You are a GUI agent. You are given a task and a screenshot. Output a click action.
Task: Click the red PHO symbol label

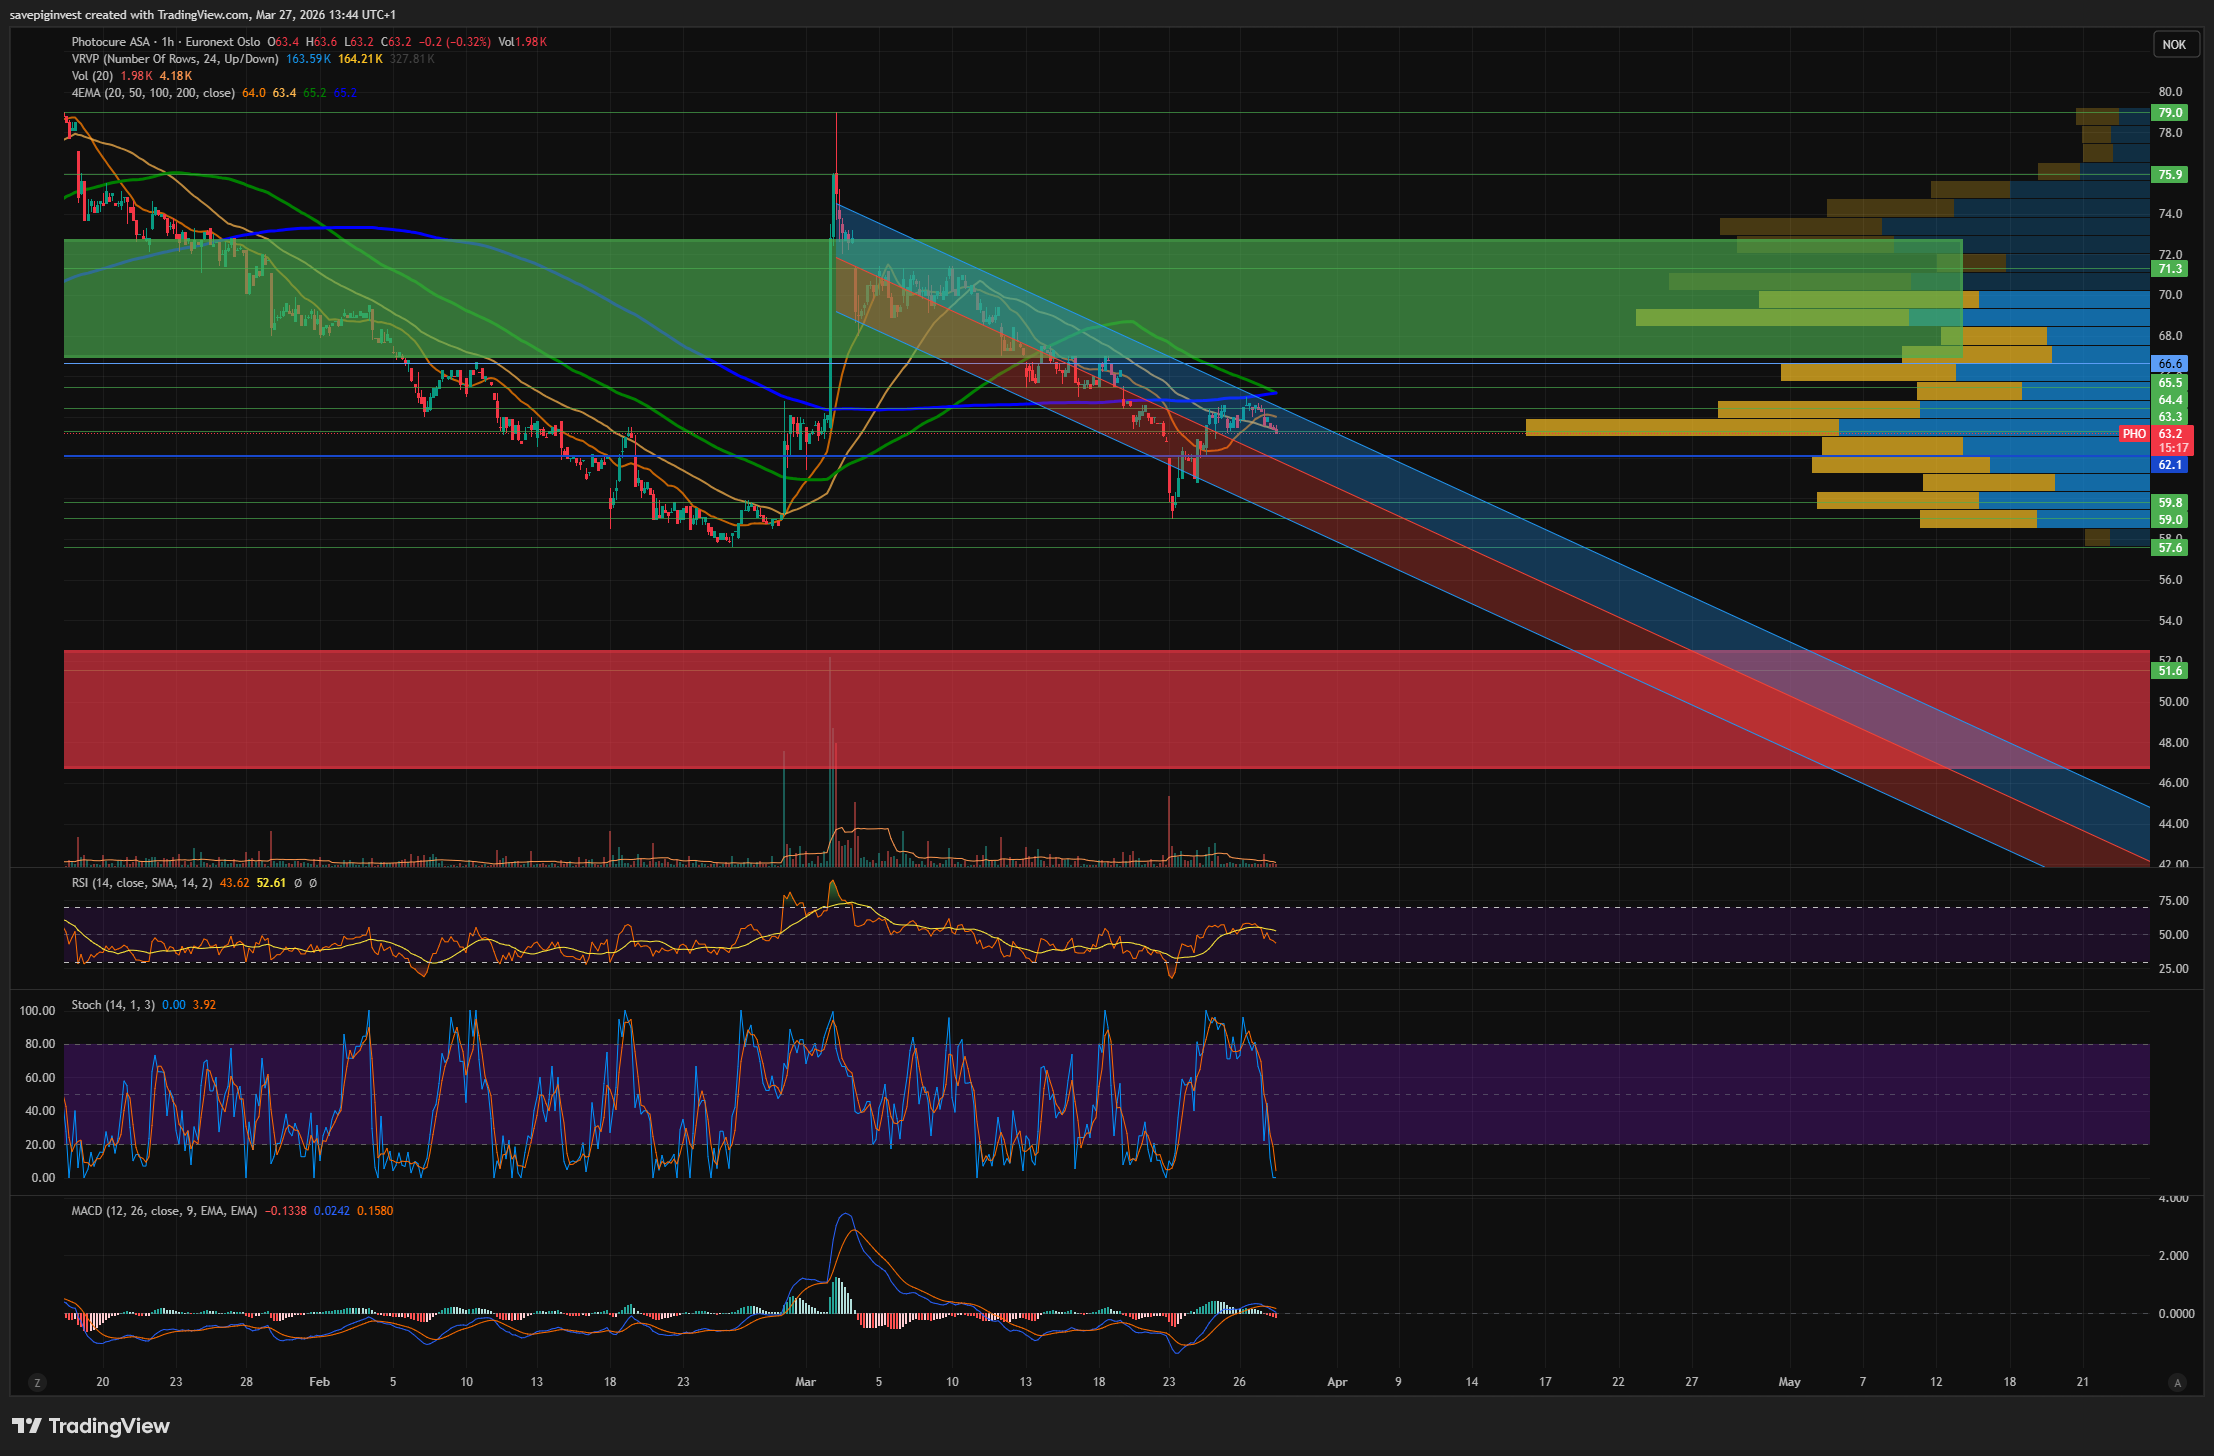pyautogui.click(x=2133, y=434)
